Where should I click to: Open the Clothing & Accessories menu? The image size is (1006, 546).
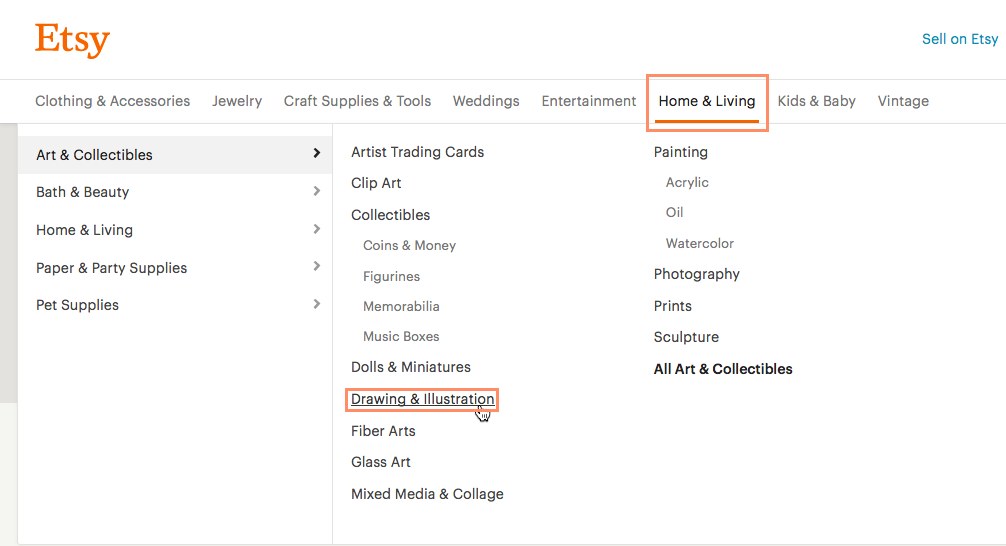tap(112, 101)
